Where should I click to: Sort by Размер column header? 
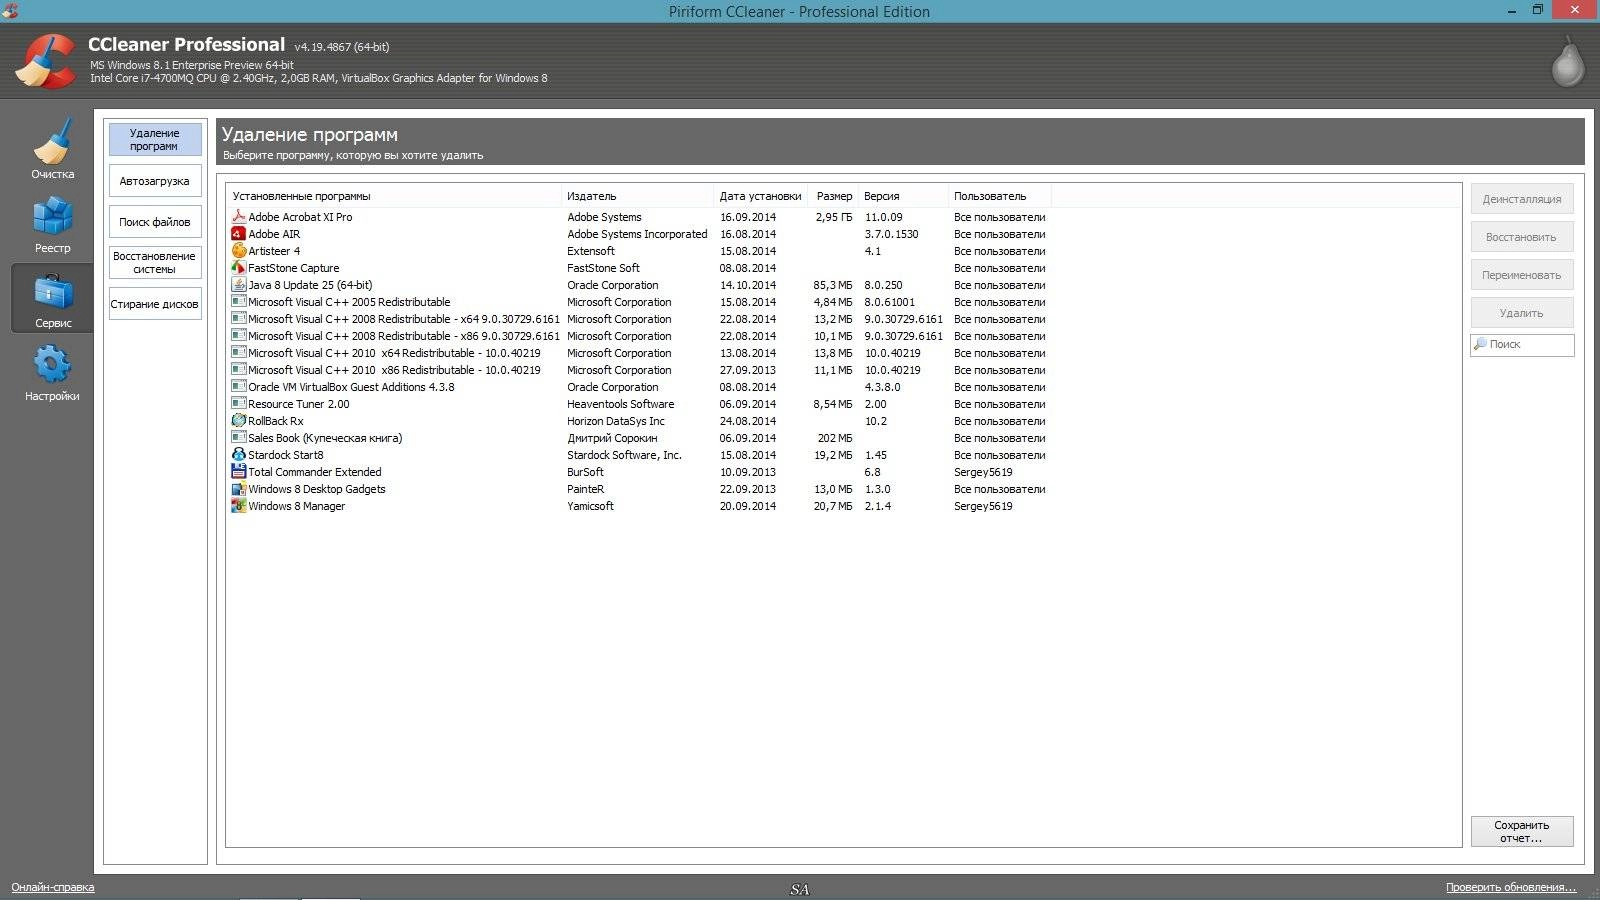tap(833, 196)
